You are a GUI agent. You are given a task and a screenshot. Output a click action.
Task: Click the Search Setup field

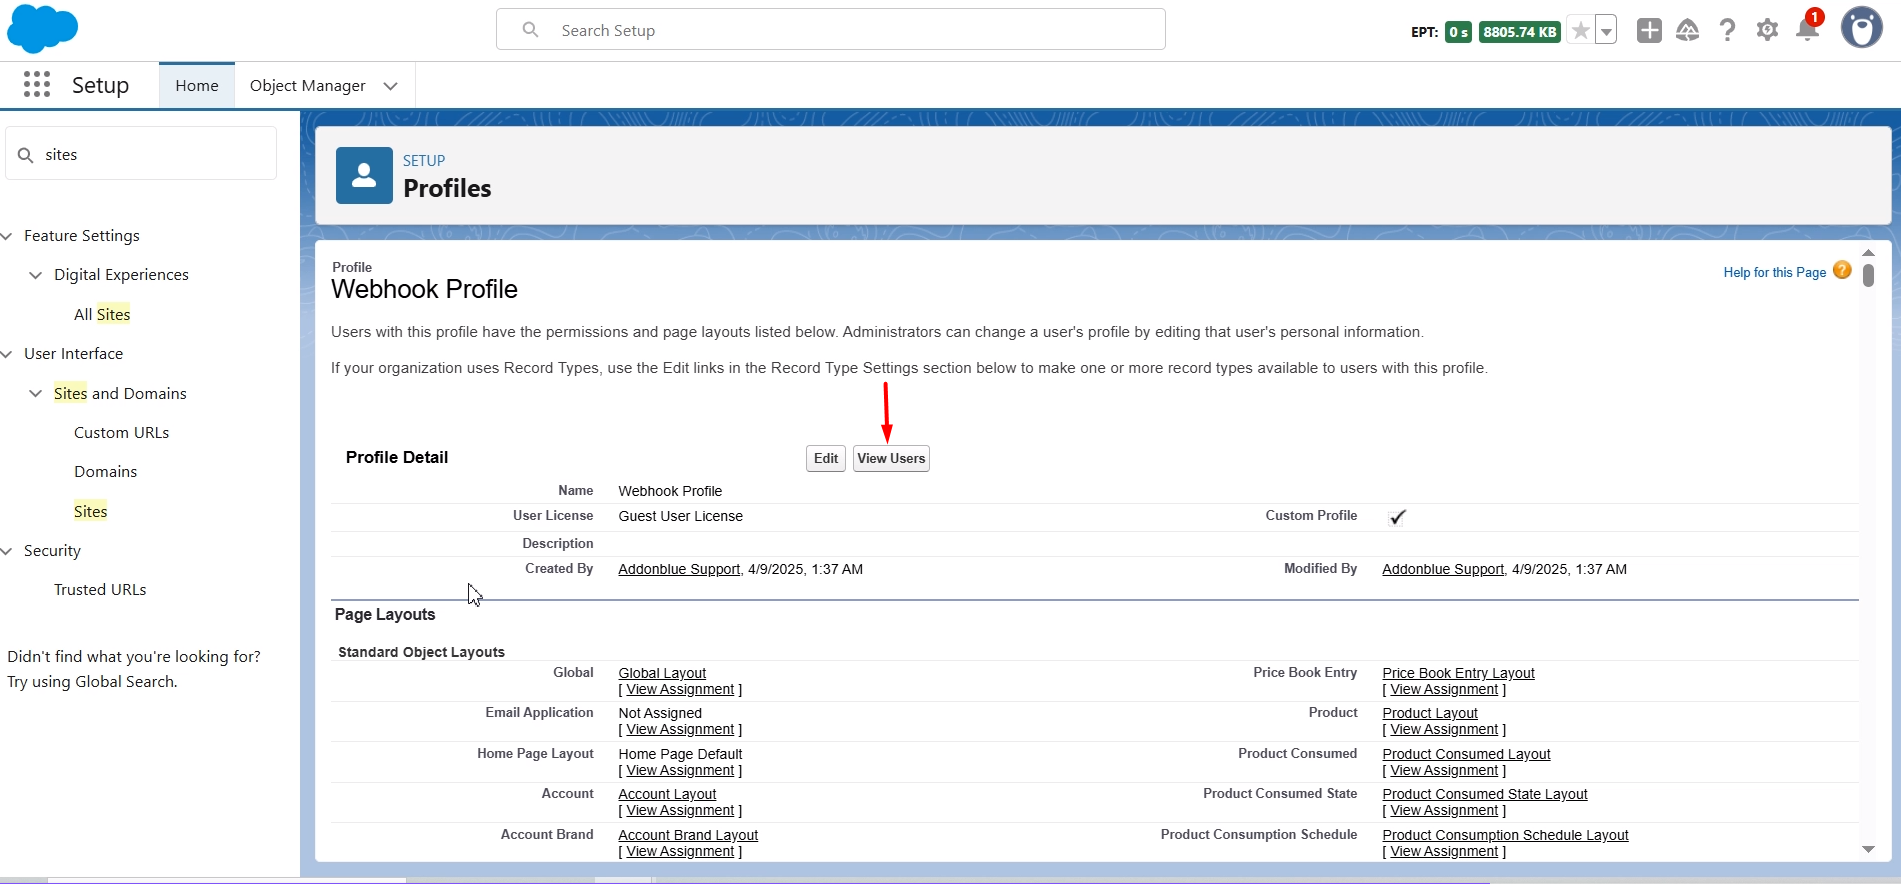point(831,30)
